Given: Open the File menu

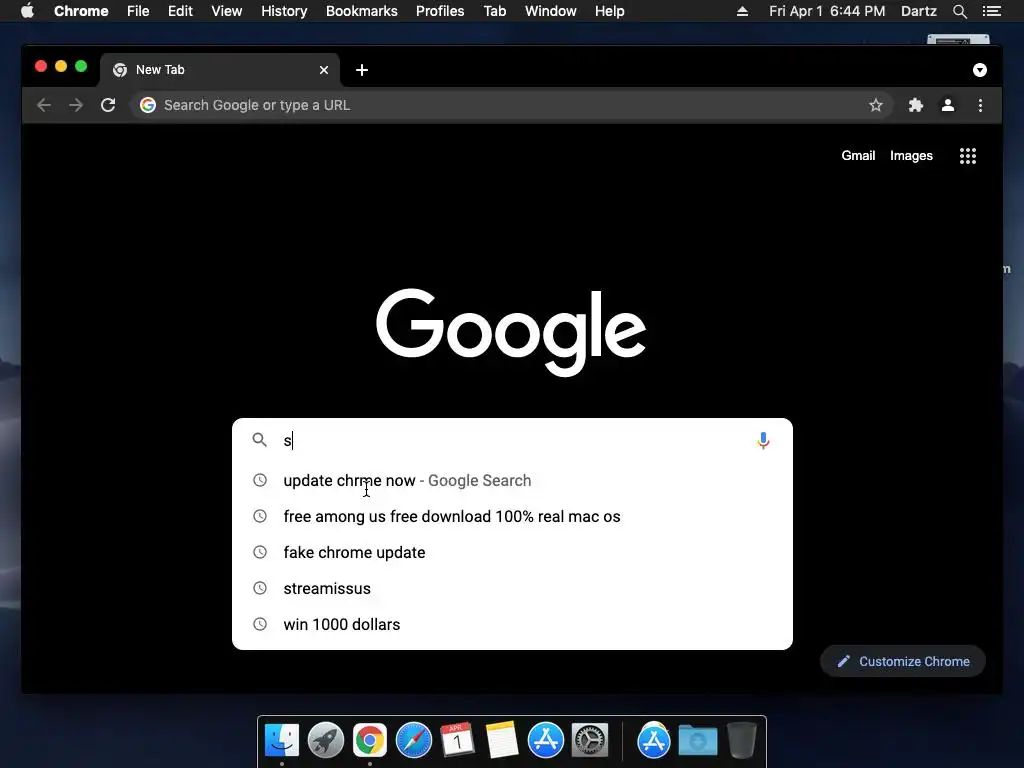Looking at the screenshot, I should point(138,11).
